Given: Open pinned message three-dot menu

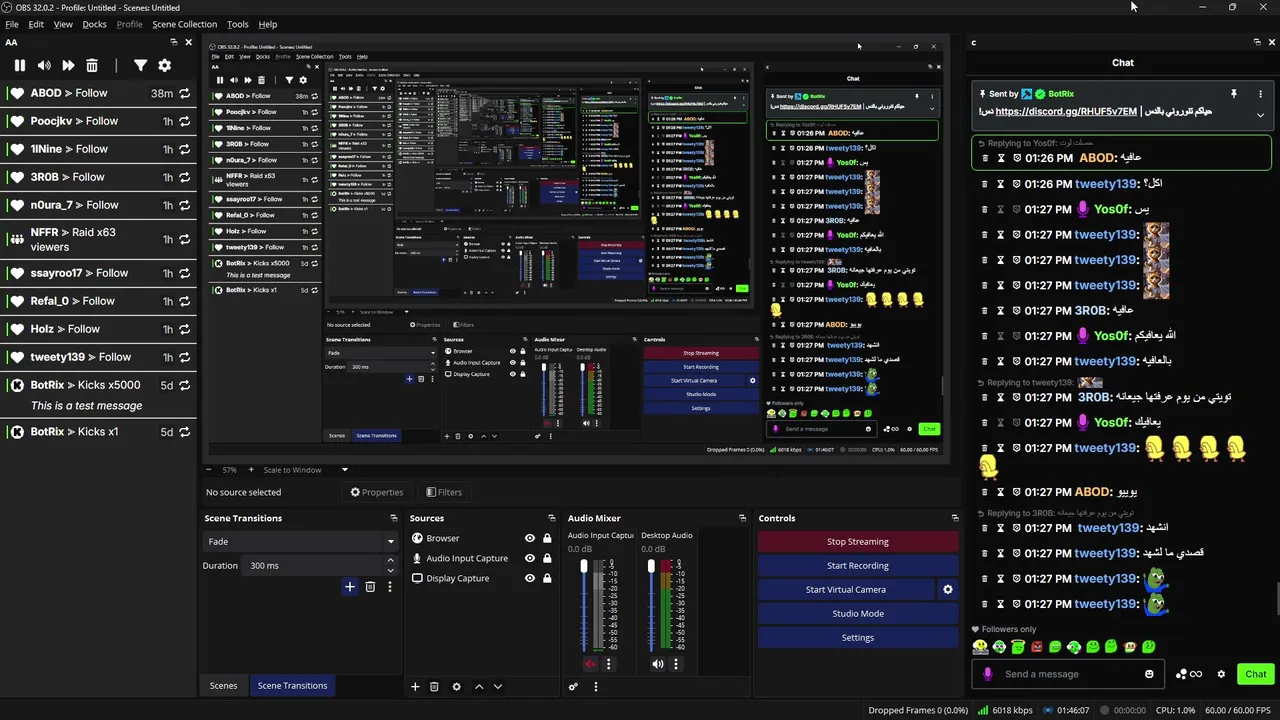Looking at the screenshot, I should point(1261,94).
